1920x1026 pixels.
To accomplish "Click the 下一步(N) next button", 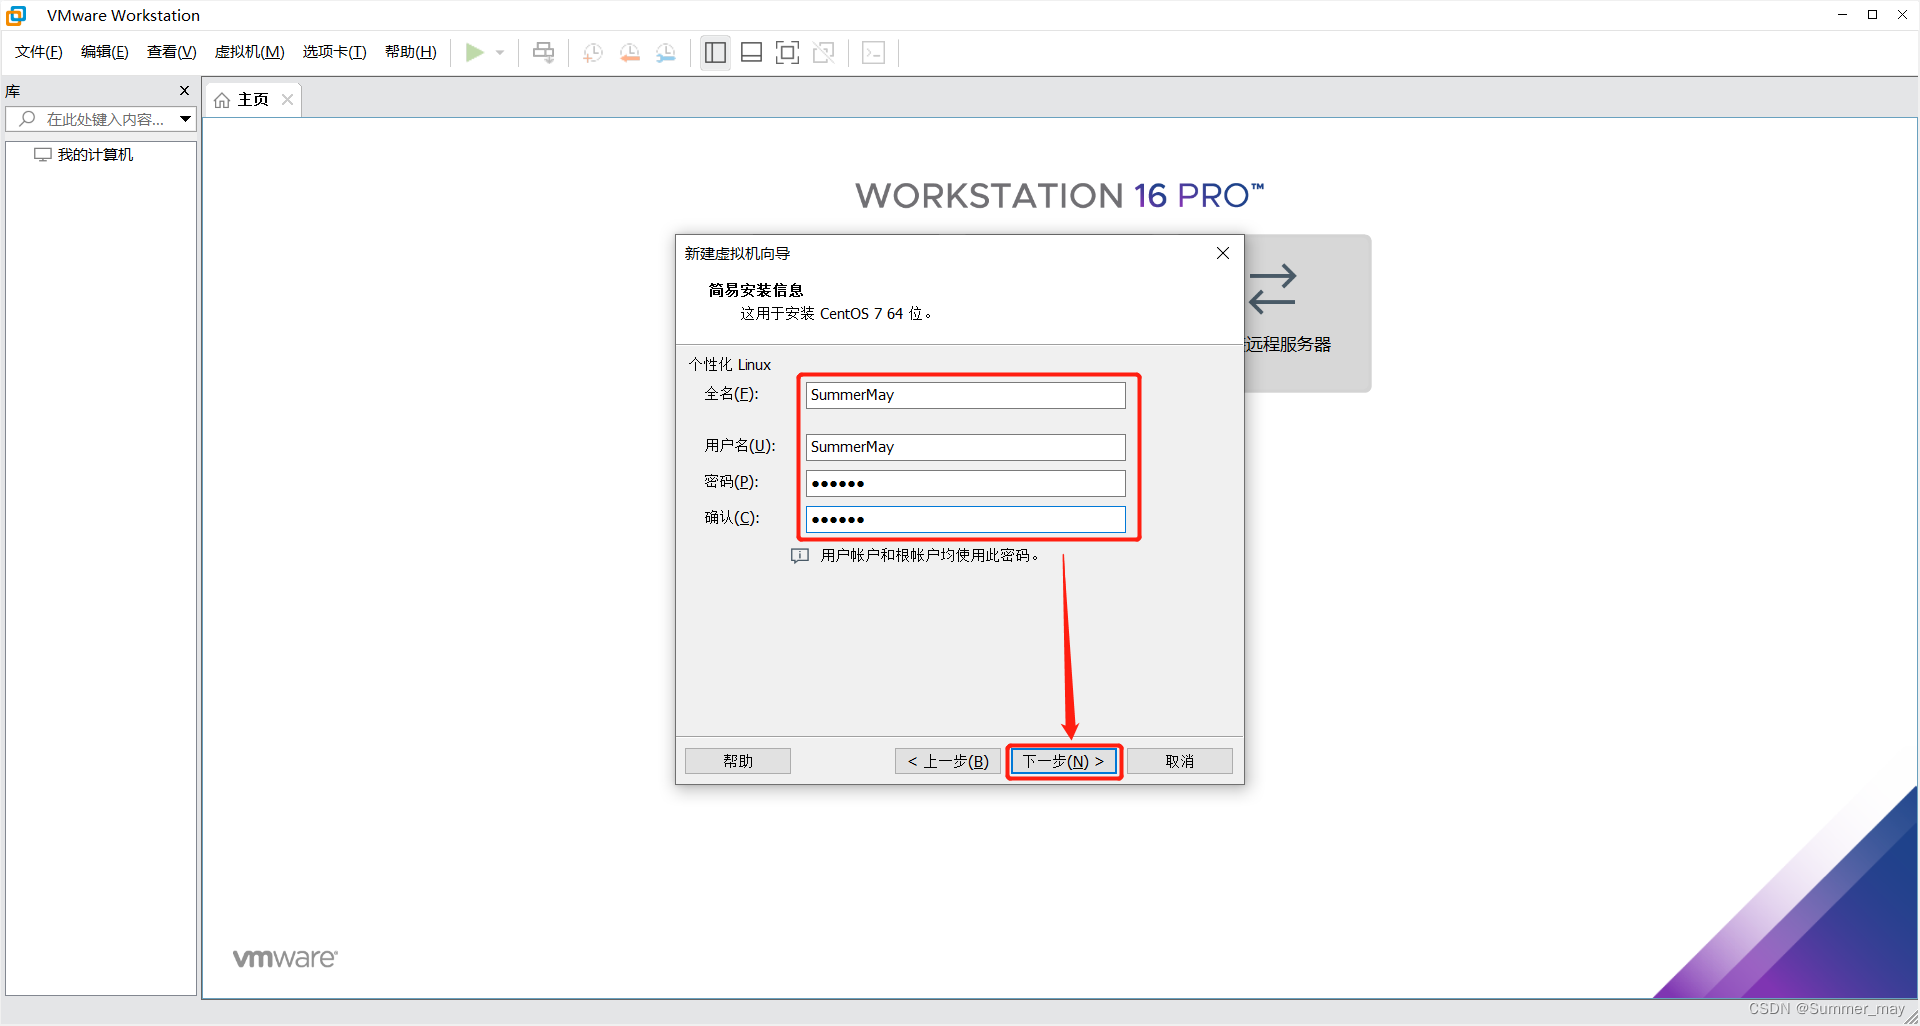I will click(x=1064, y=761).
